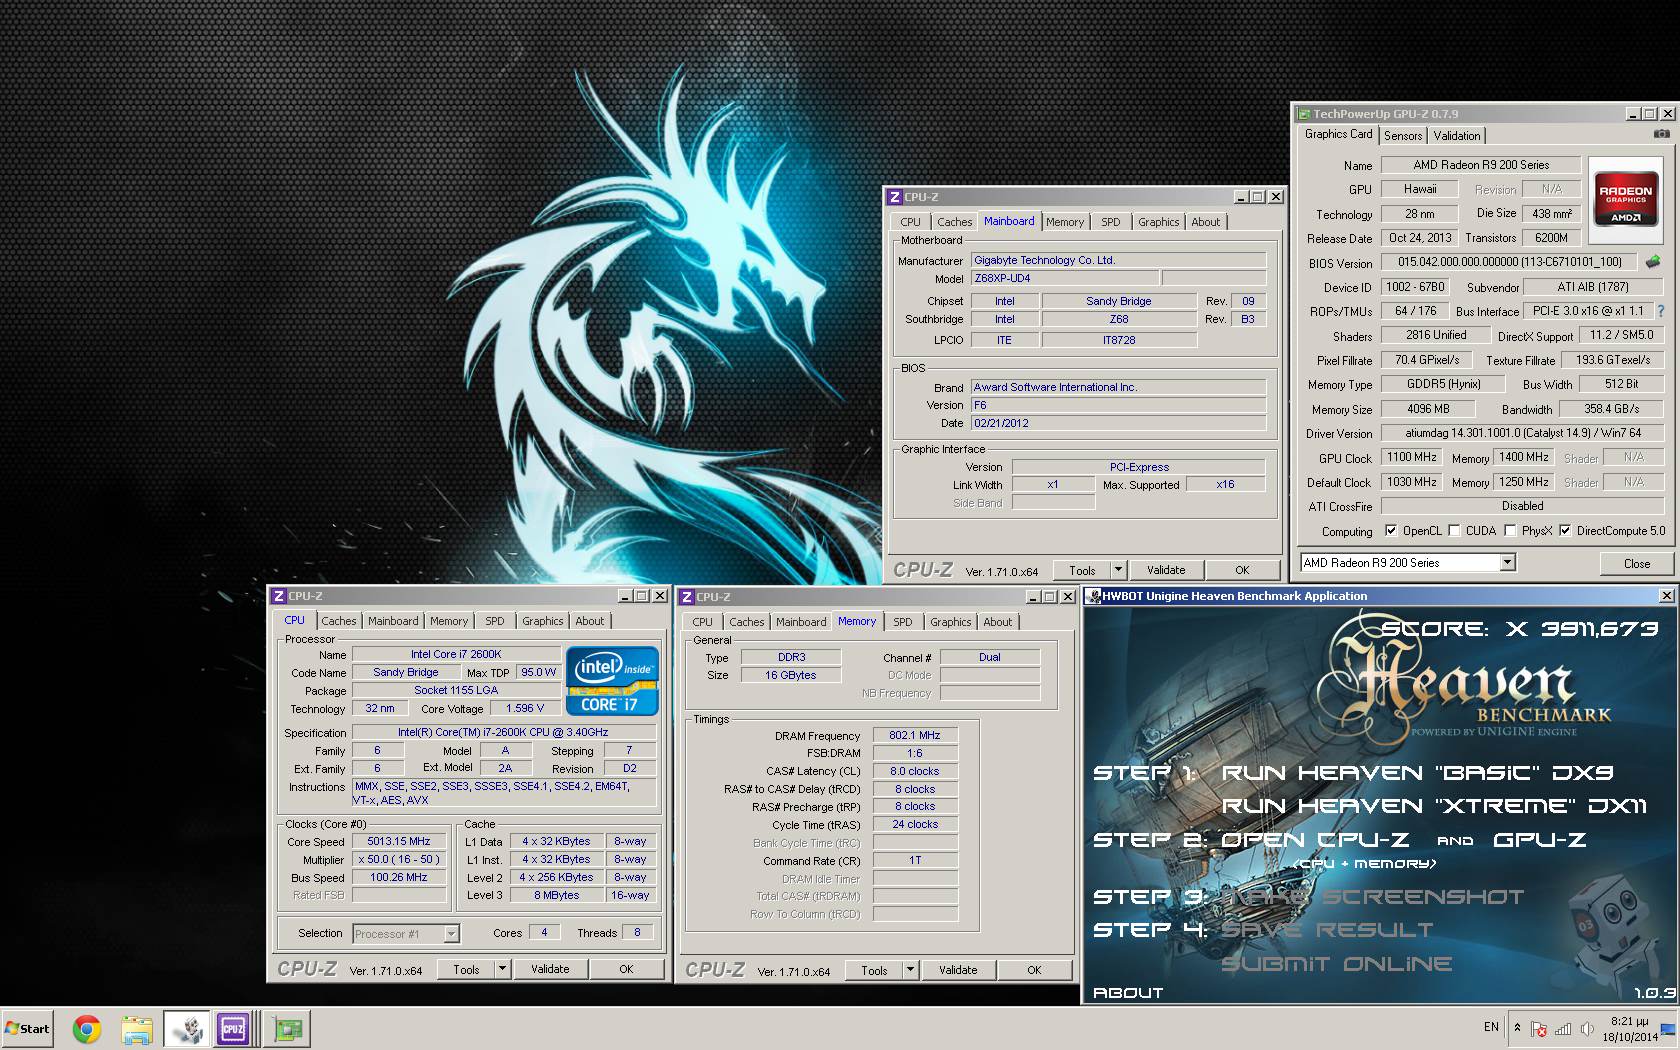Click the Core Speed 5013.15 MHz value
The height and width of the screenshot is (1050, 1680).
coord(398,842)
